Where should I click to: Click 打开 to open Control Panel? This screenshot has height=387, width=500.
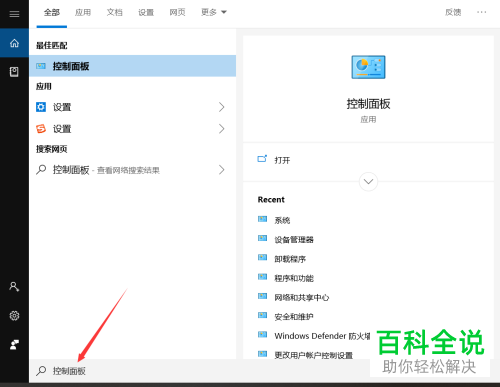tap(282, 160)
